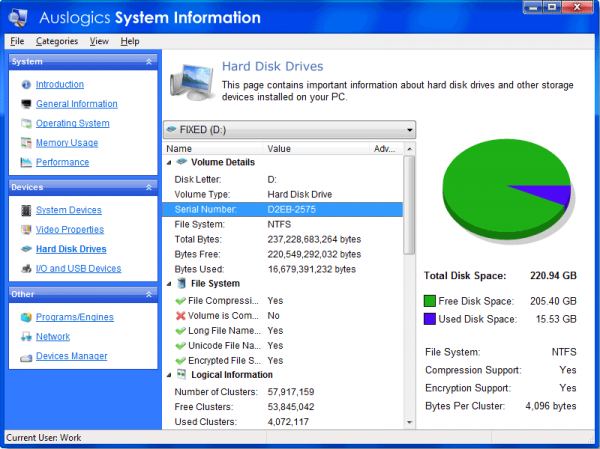Click the Introduction info icon in sidebar

pos(26,85)
